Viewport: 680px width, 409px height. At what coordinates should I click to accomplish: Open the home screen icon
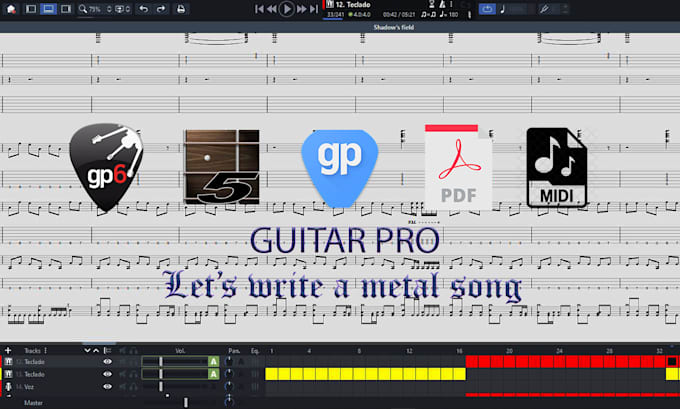[x=11, y=9]
